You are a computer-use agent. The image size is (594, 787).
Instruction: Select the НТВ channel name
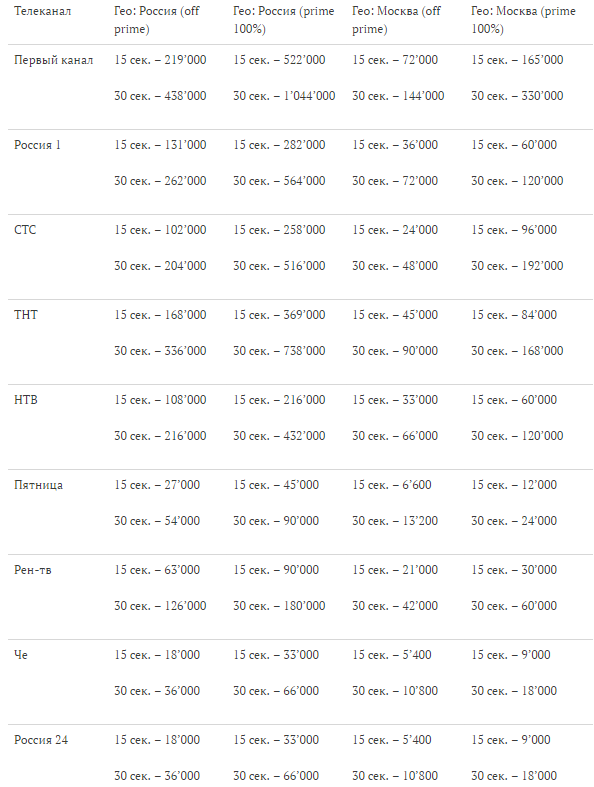click(x=26, y=400)
